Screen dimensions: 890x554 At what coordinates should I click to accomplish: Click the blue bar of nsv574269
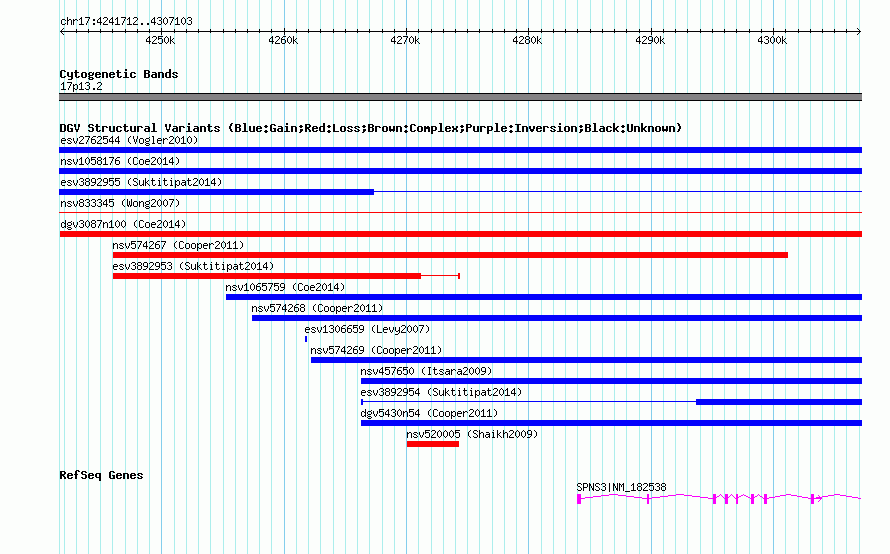(x=586, y=360)
